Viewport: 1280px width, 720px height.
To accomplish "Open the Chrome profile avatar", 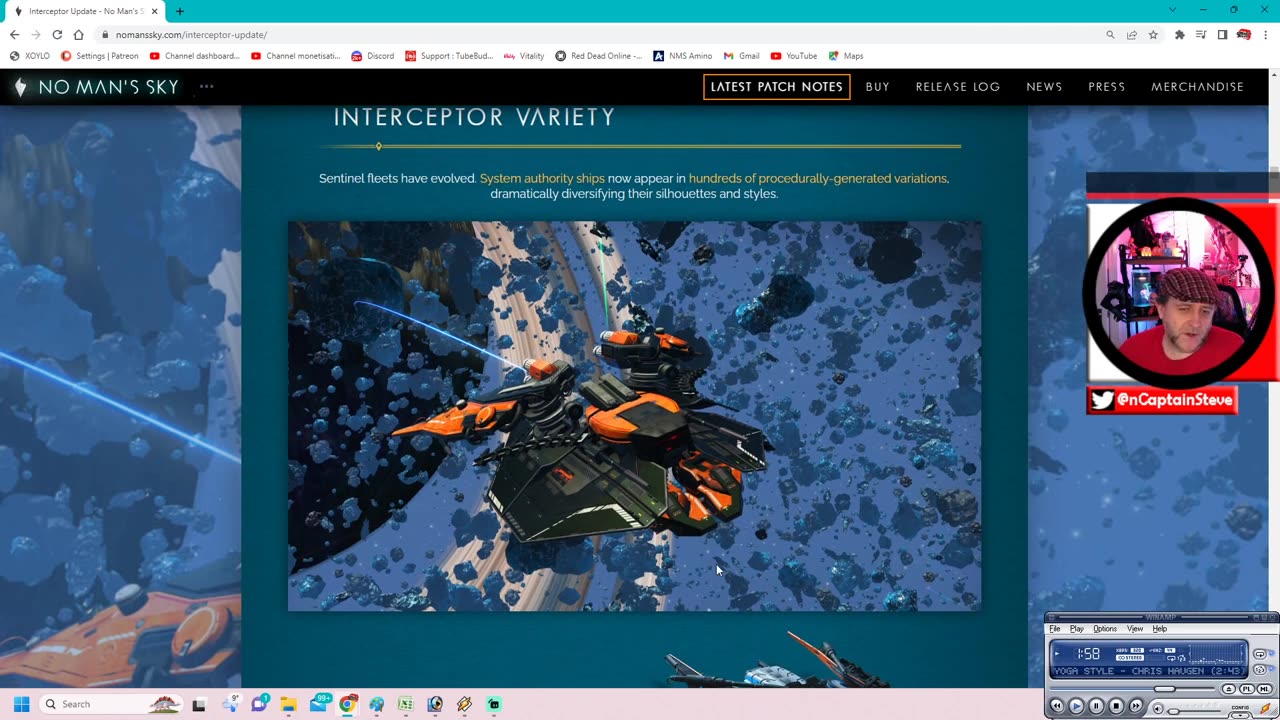I will tap(1244, 35).
